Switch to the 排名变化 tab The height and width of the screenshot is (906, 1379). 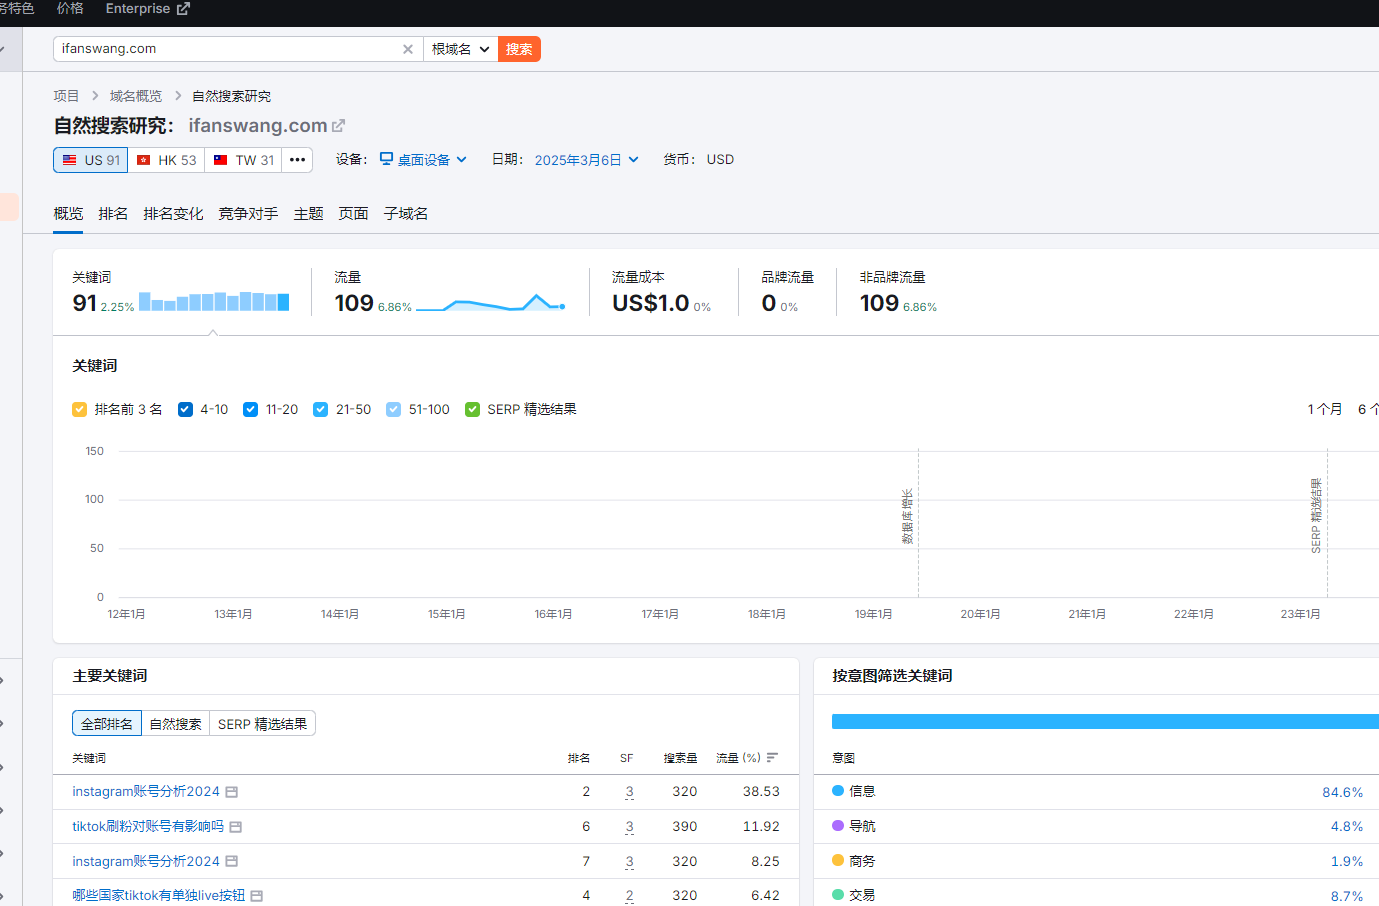point(173,214)
